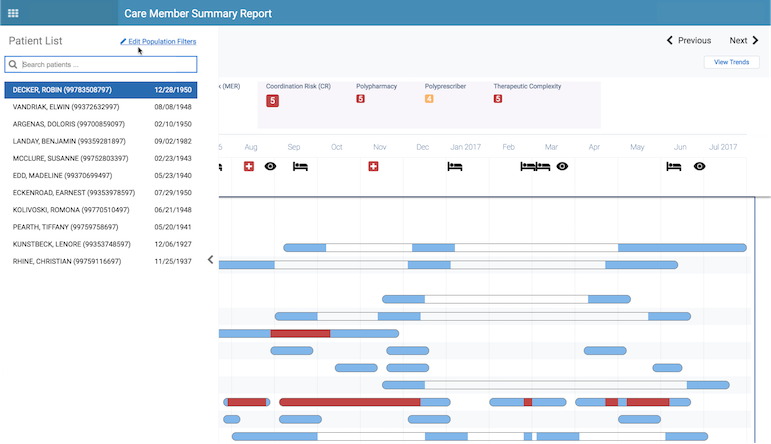Click the bed icon just before Jun

674,167
